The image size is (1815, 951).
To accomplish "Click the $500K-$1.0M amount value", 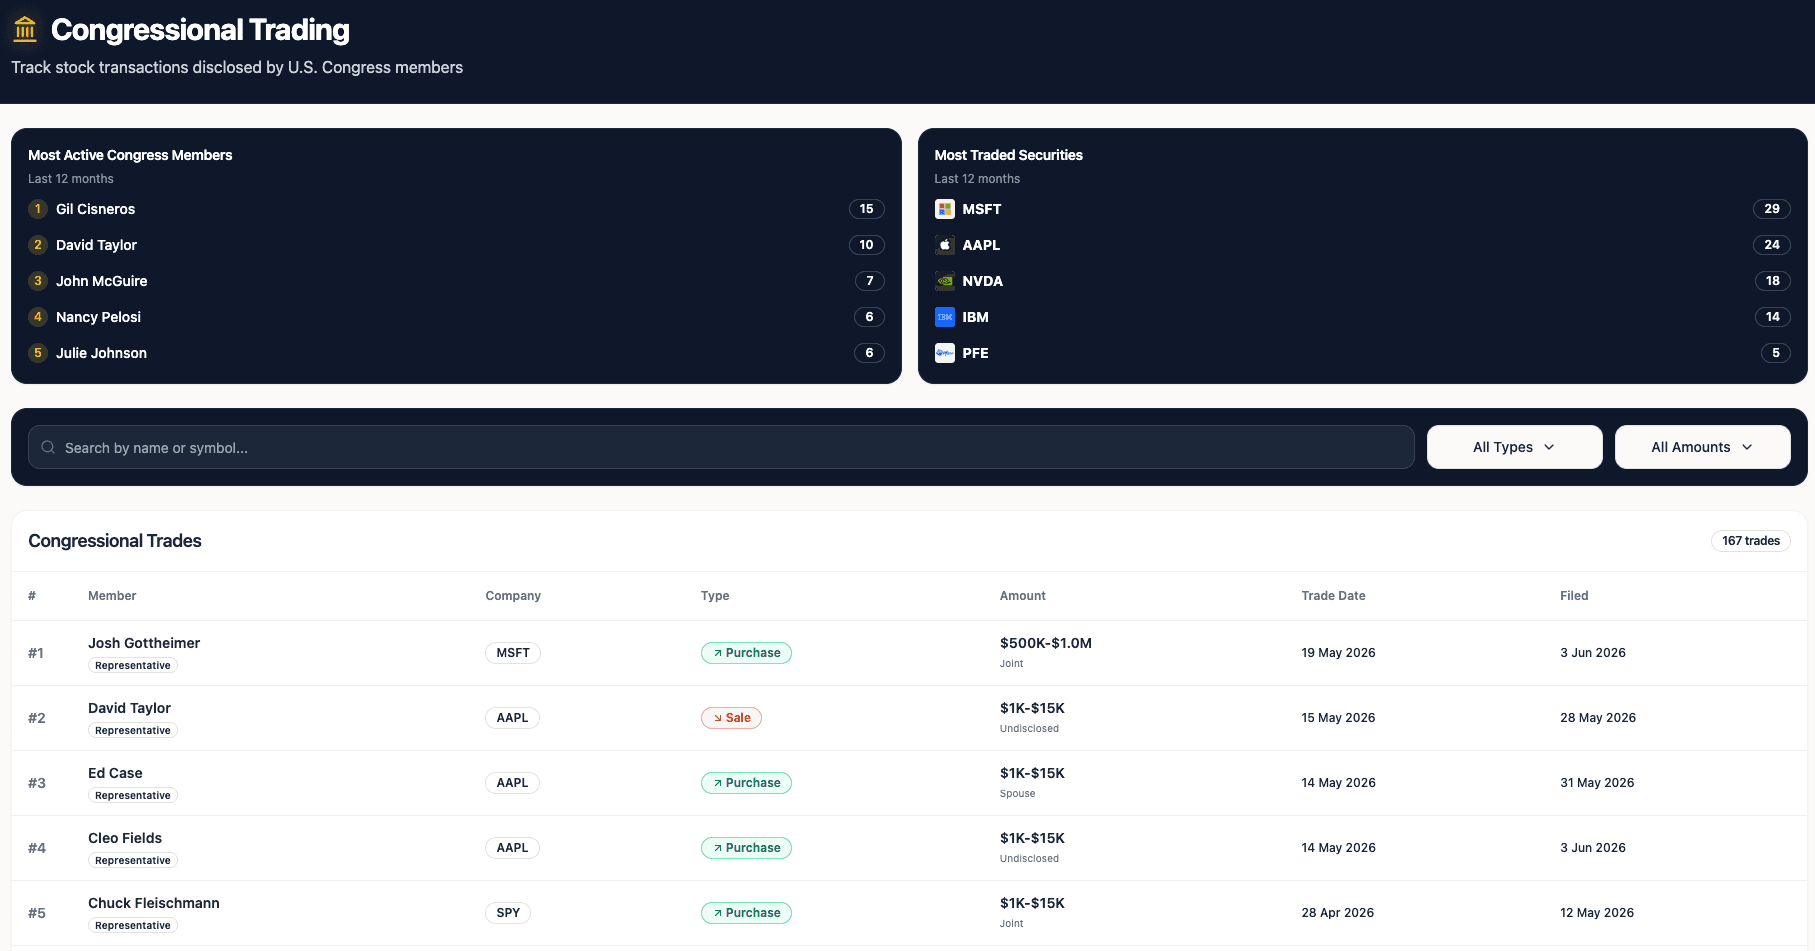I will [1046, 643].
